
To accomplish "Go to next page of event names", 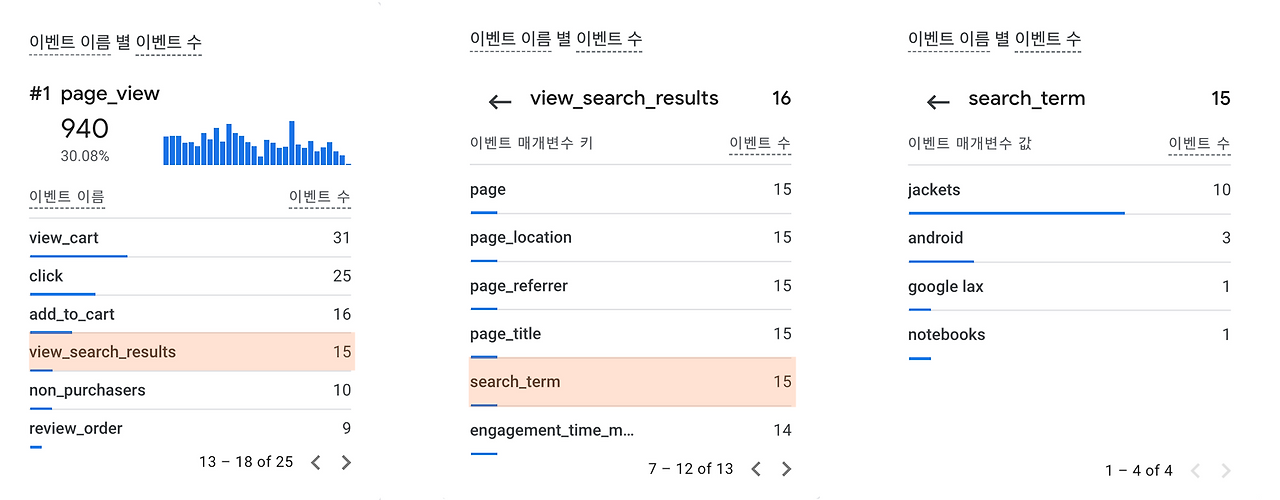I will click(x=346, y=462).
